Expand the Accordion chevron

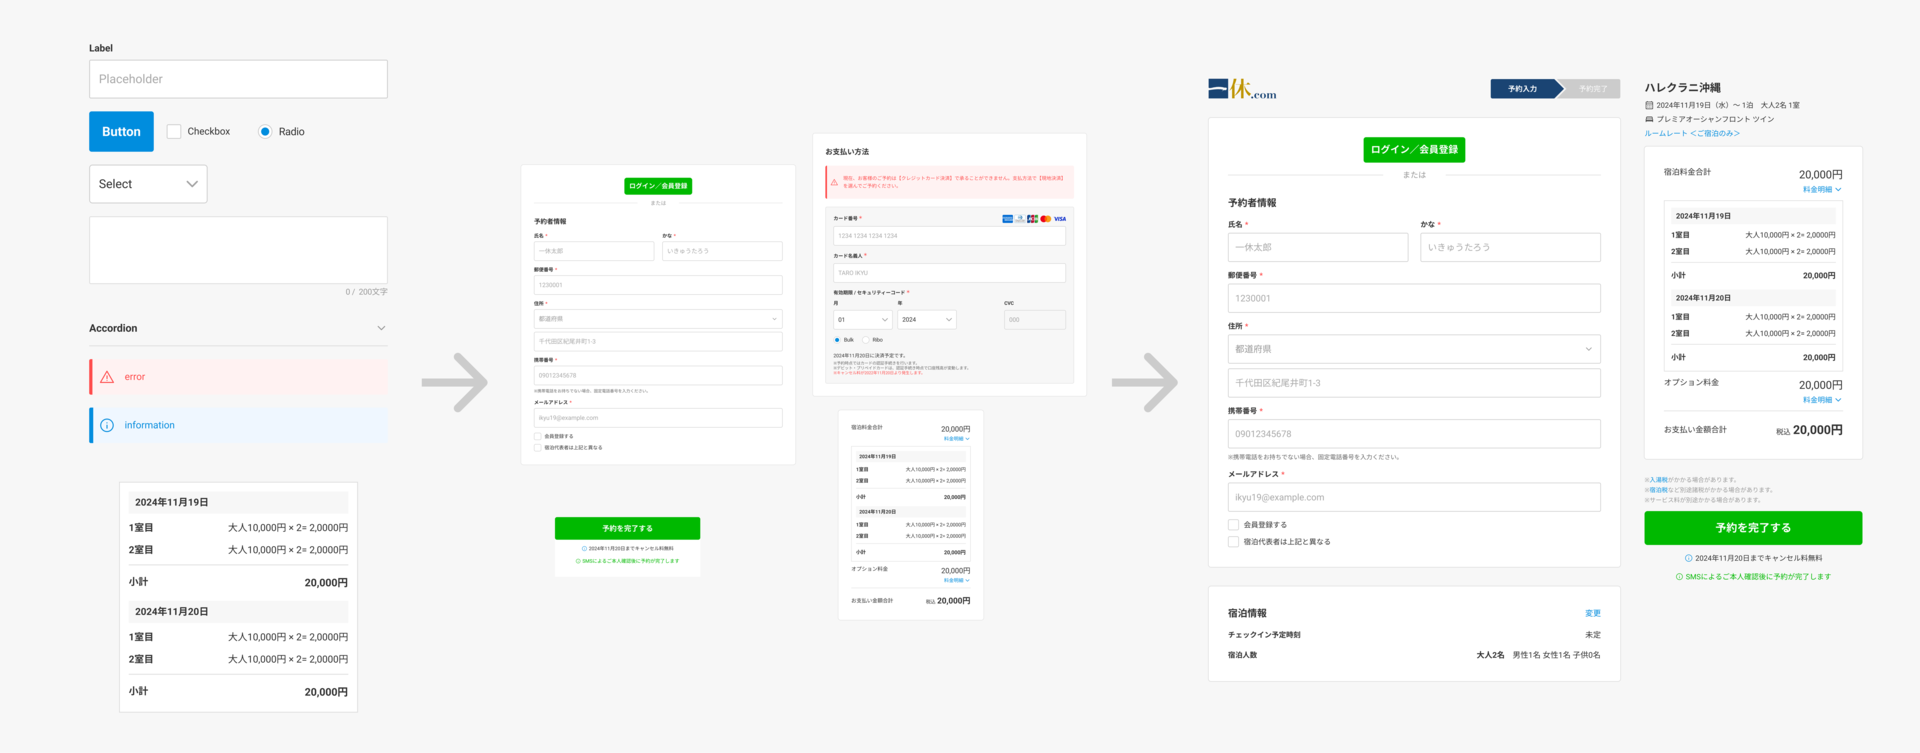(381, 328)
